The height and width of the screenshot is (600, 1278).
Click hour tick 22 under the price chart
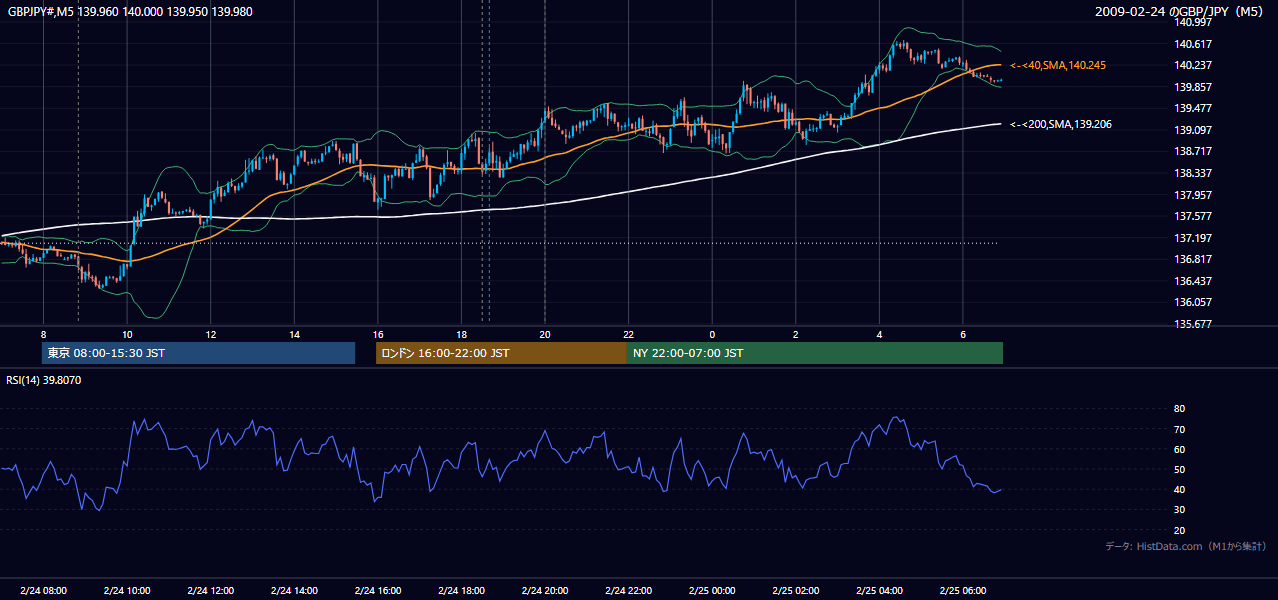(x=629, y=335)
